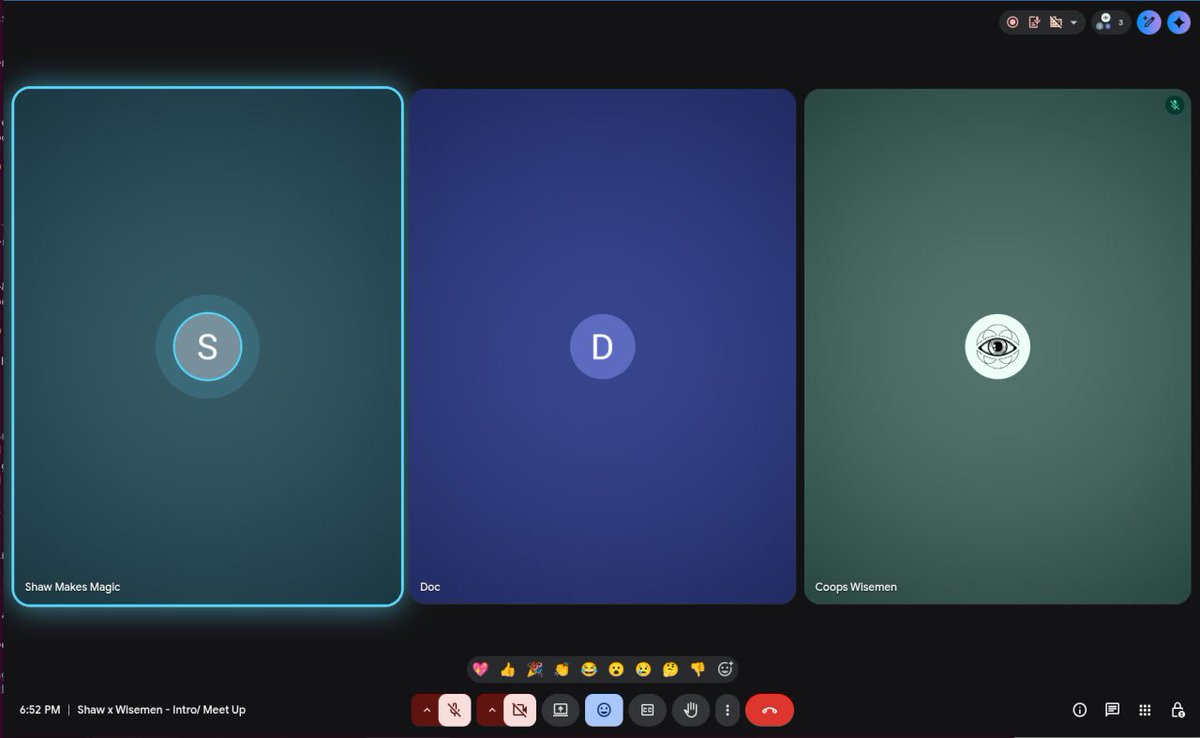1200x738 pixels.
Task: Click muted mic indicator on Coops Wisemen
Action: pos(1175,105)
